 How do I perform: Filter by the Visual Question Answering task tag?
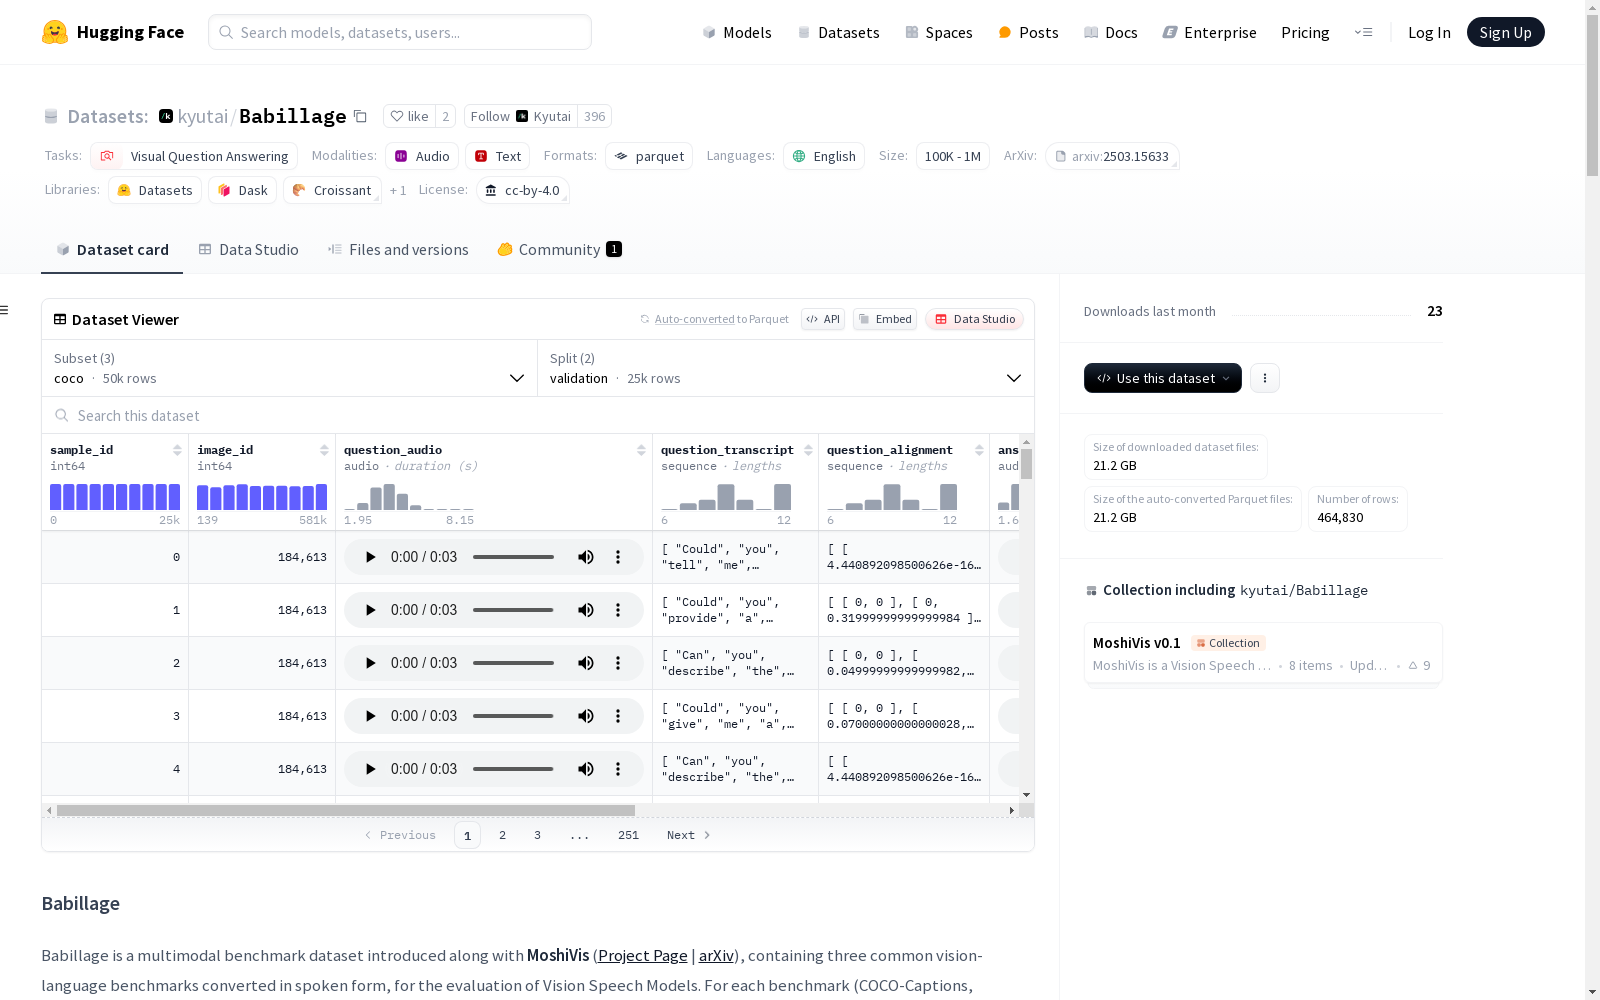(x=195, y=156)
